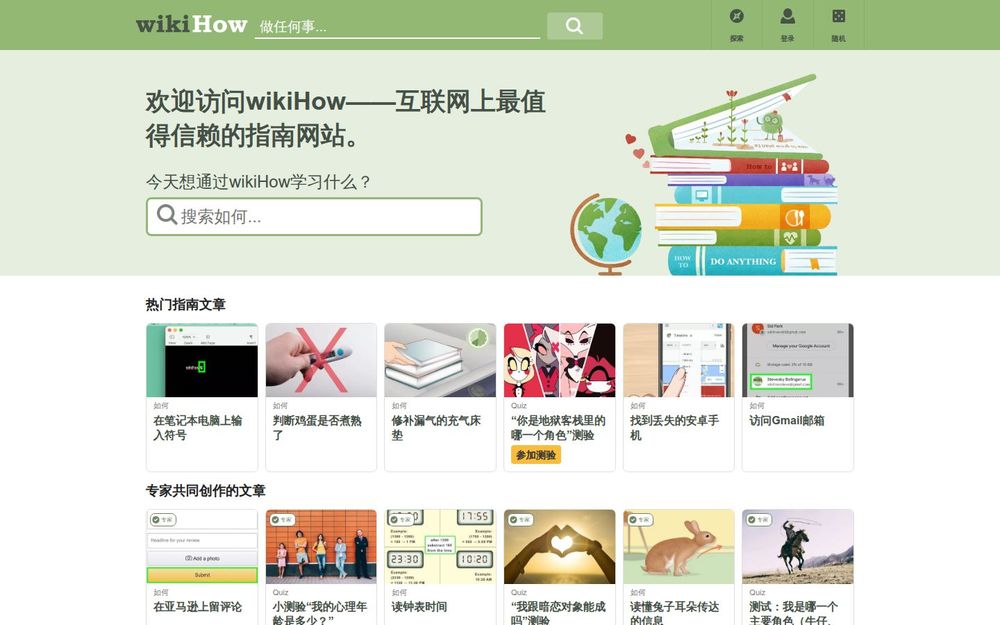Screen dimensions: 1000x625
Task: Open the quiz 测试：我是哪一个主要角色
Action: tap(792, 611)
